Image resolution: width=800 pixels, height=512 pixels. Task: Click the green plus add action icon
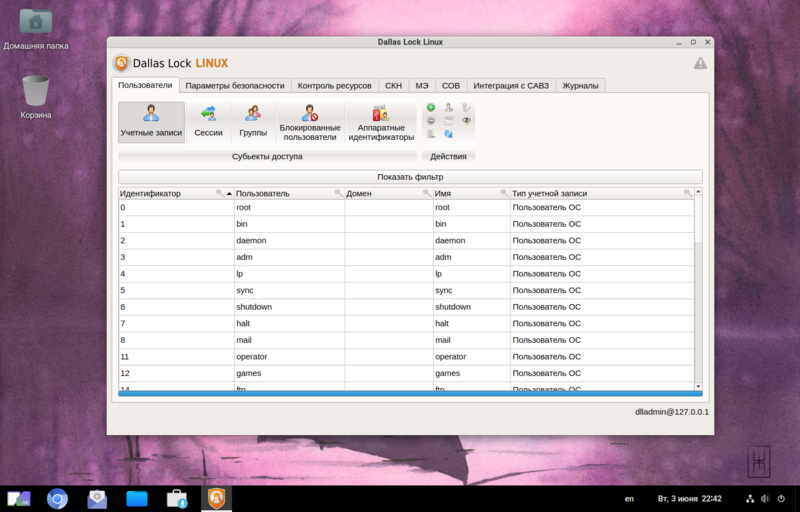pyautogui.click(x=431, y=107)
